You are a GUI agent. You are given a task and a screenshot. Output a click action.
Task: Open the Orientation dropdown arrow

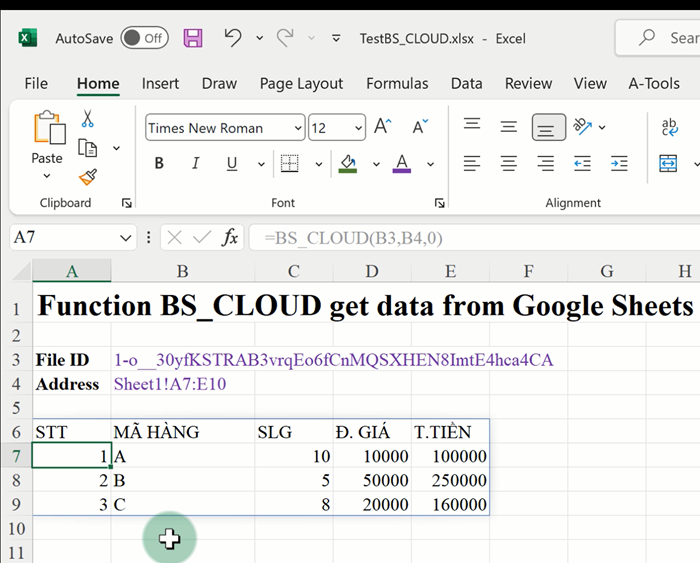coord(602,128)
